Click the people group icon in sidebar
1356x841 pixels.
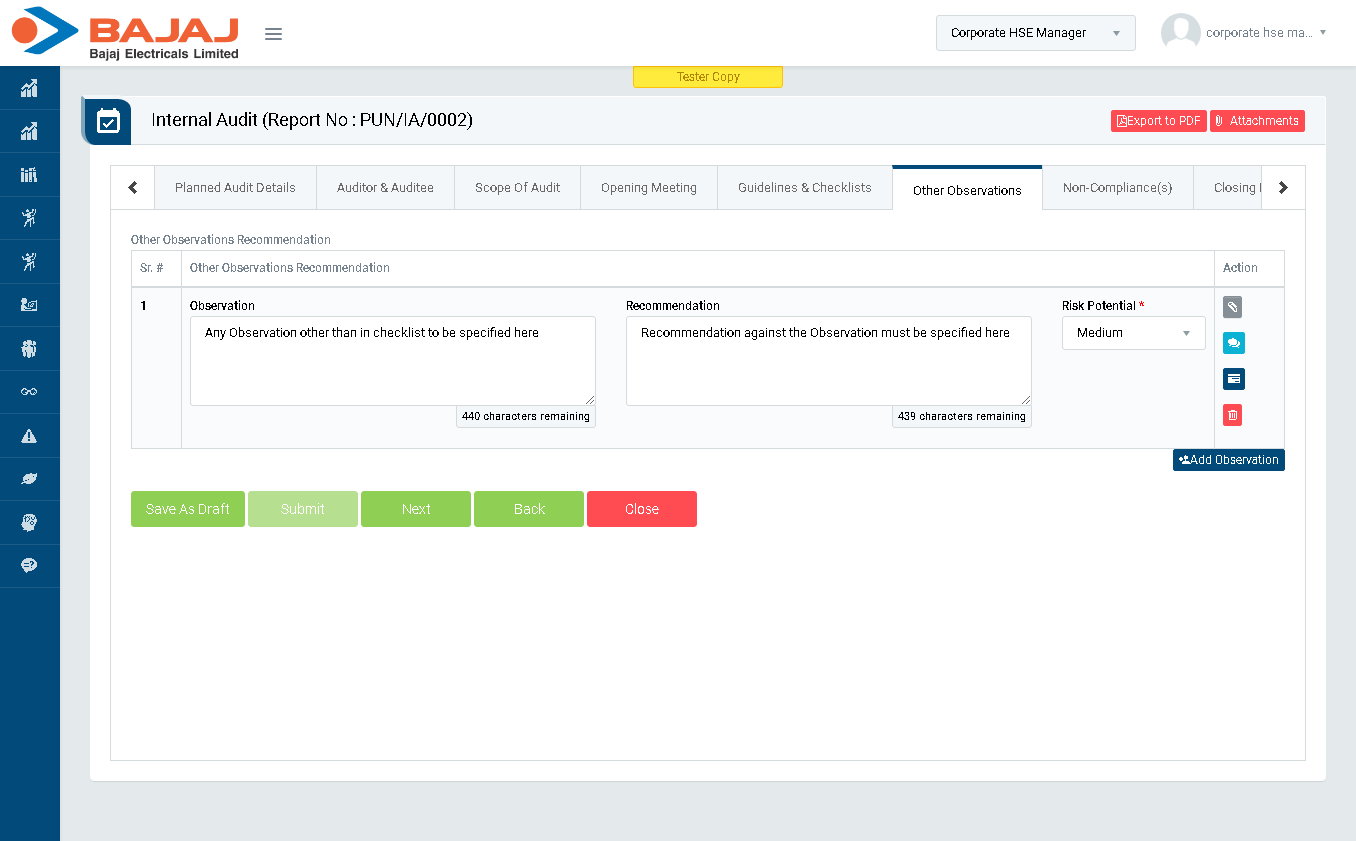29,349
